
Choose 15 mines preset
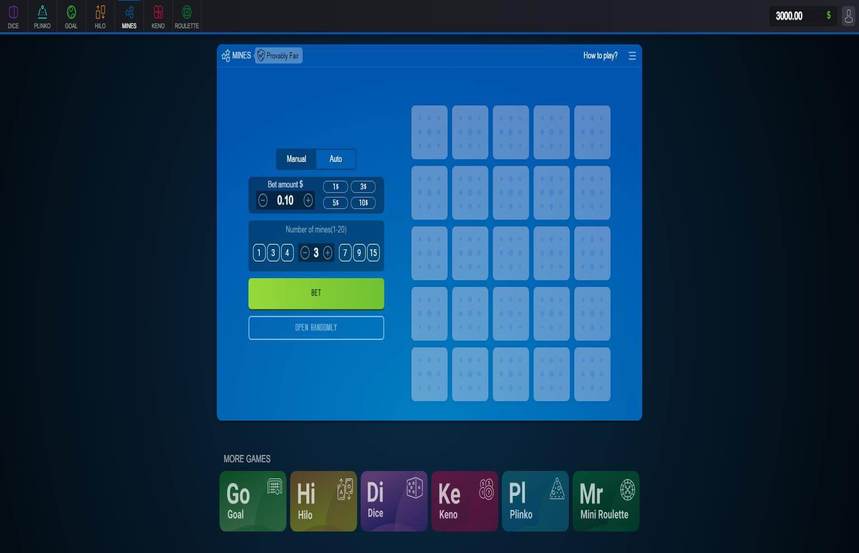click(373, 253)
